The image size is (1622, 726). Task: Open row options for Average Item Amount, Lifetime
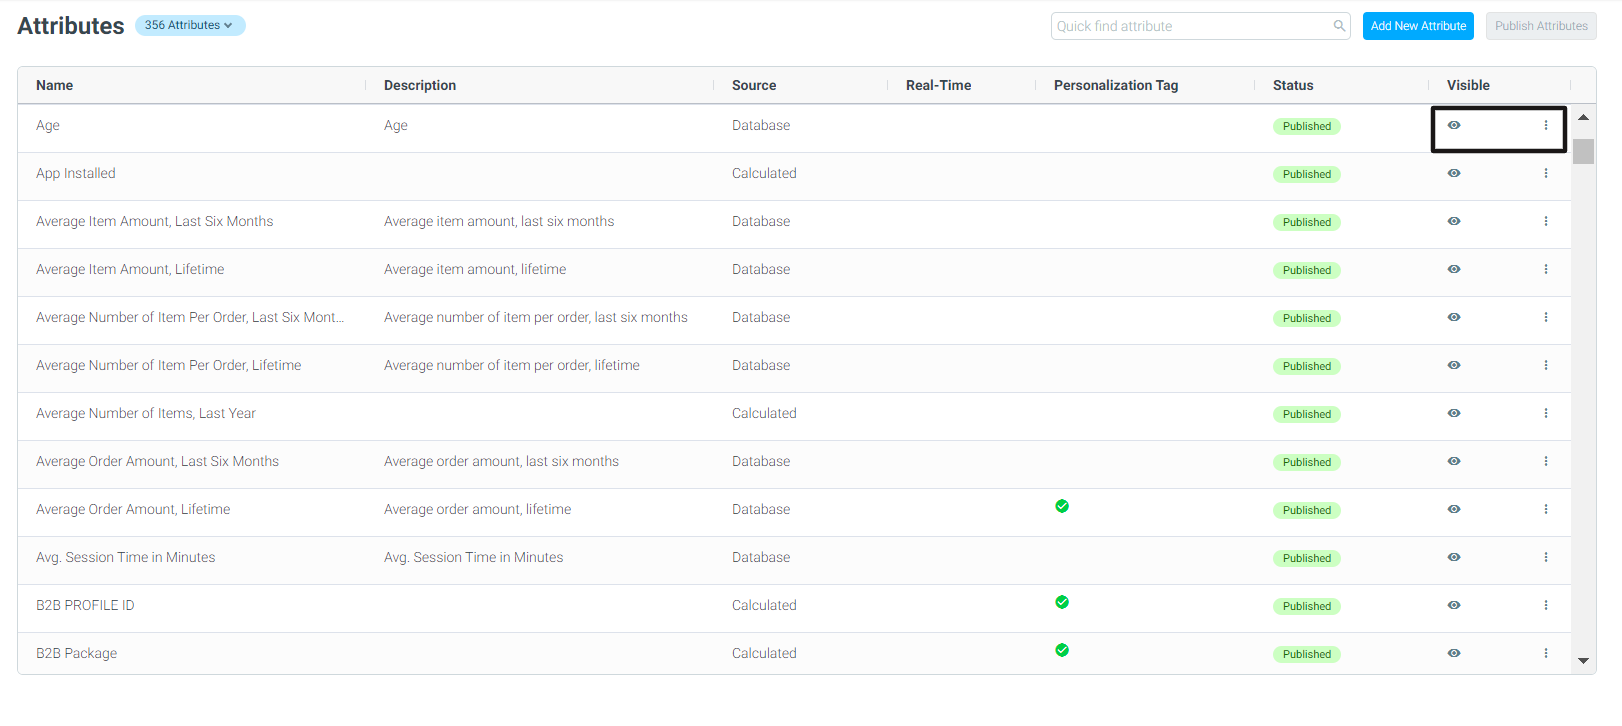(x=1545, y=269)
